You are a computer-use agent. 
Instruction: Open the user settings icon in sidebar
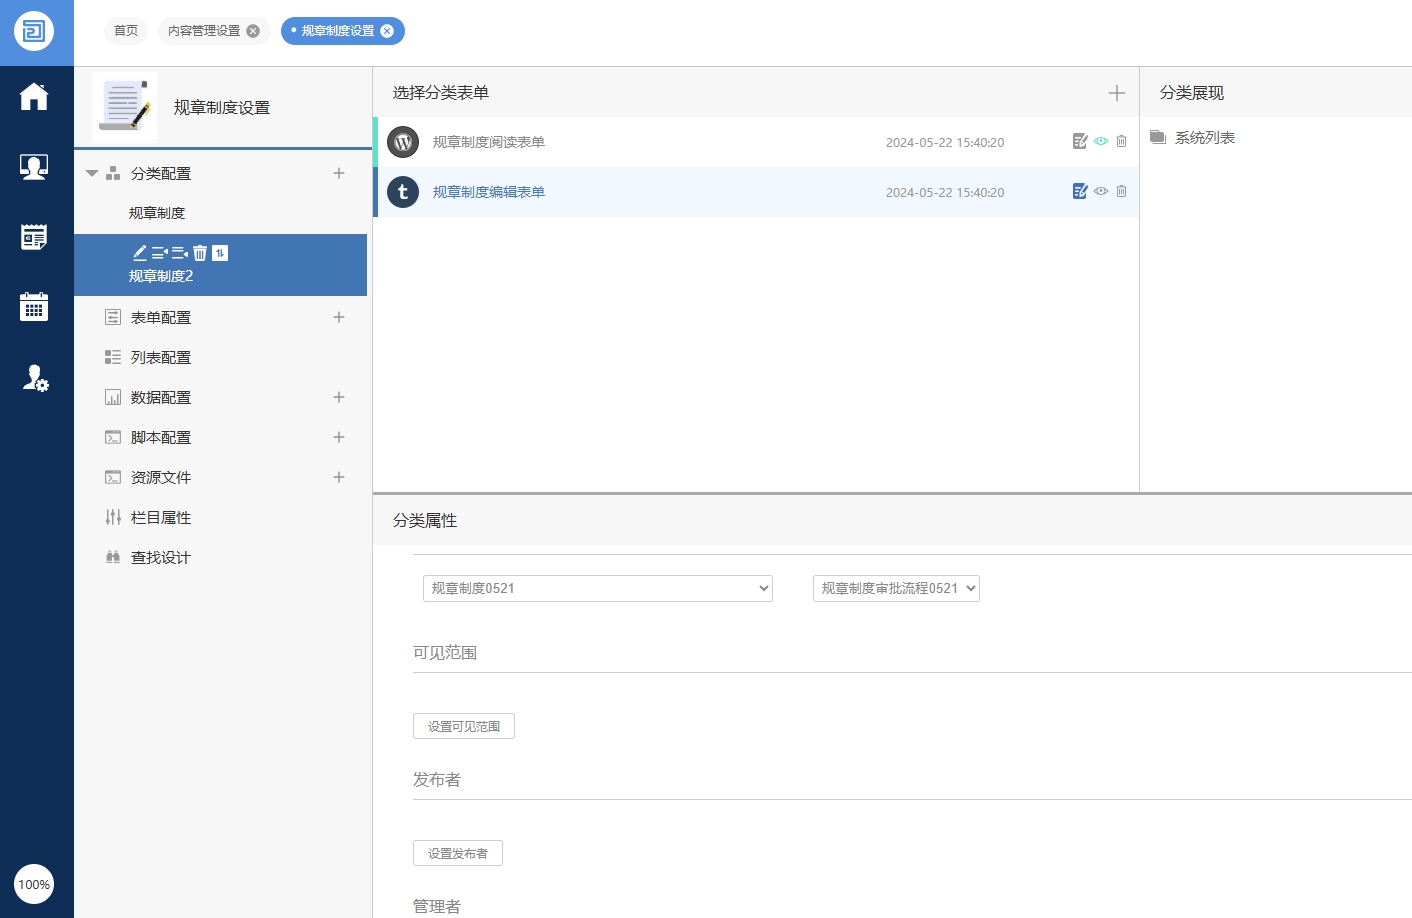(35, 378)
